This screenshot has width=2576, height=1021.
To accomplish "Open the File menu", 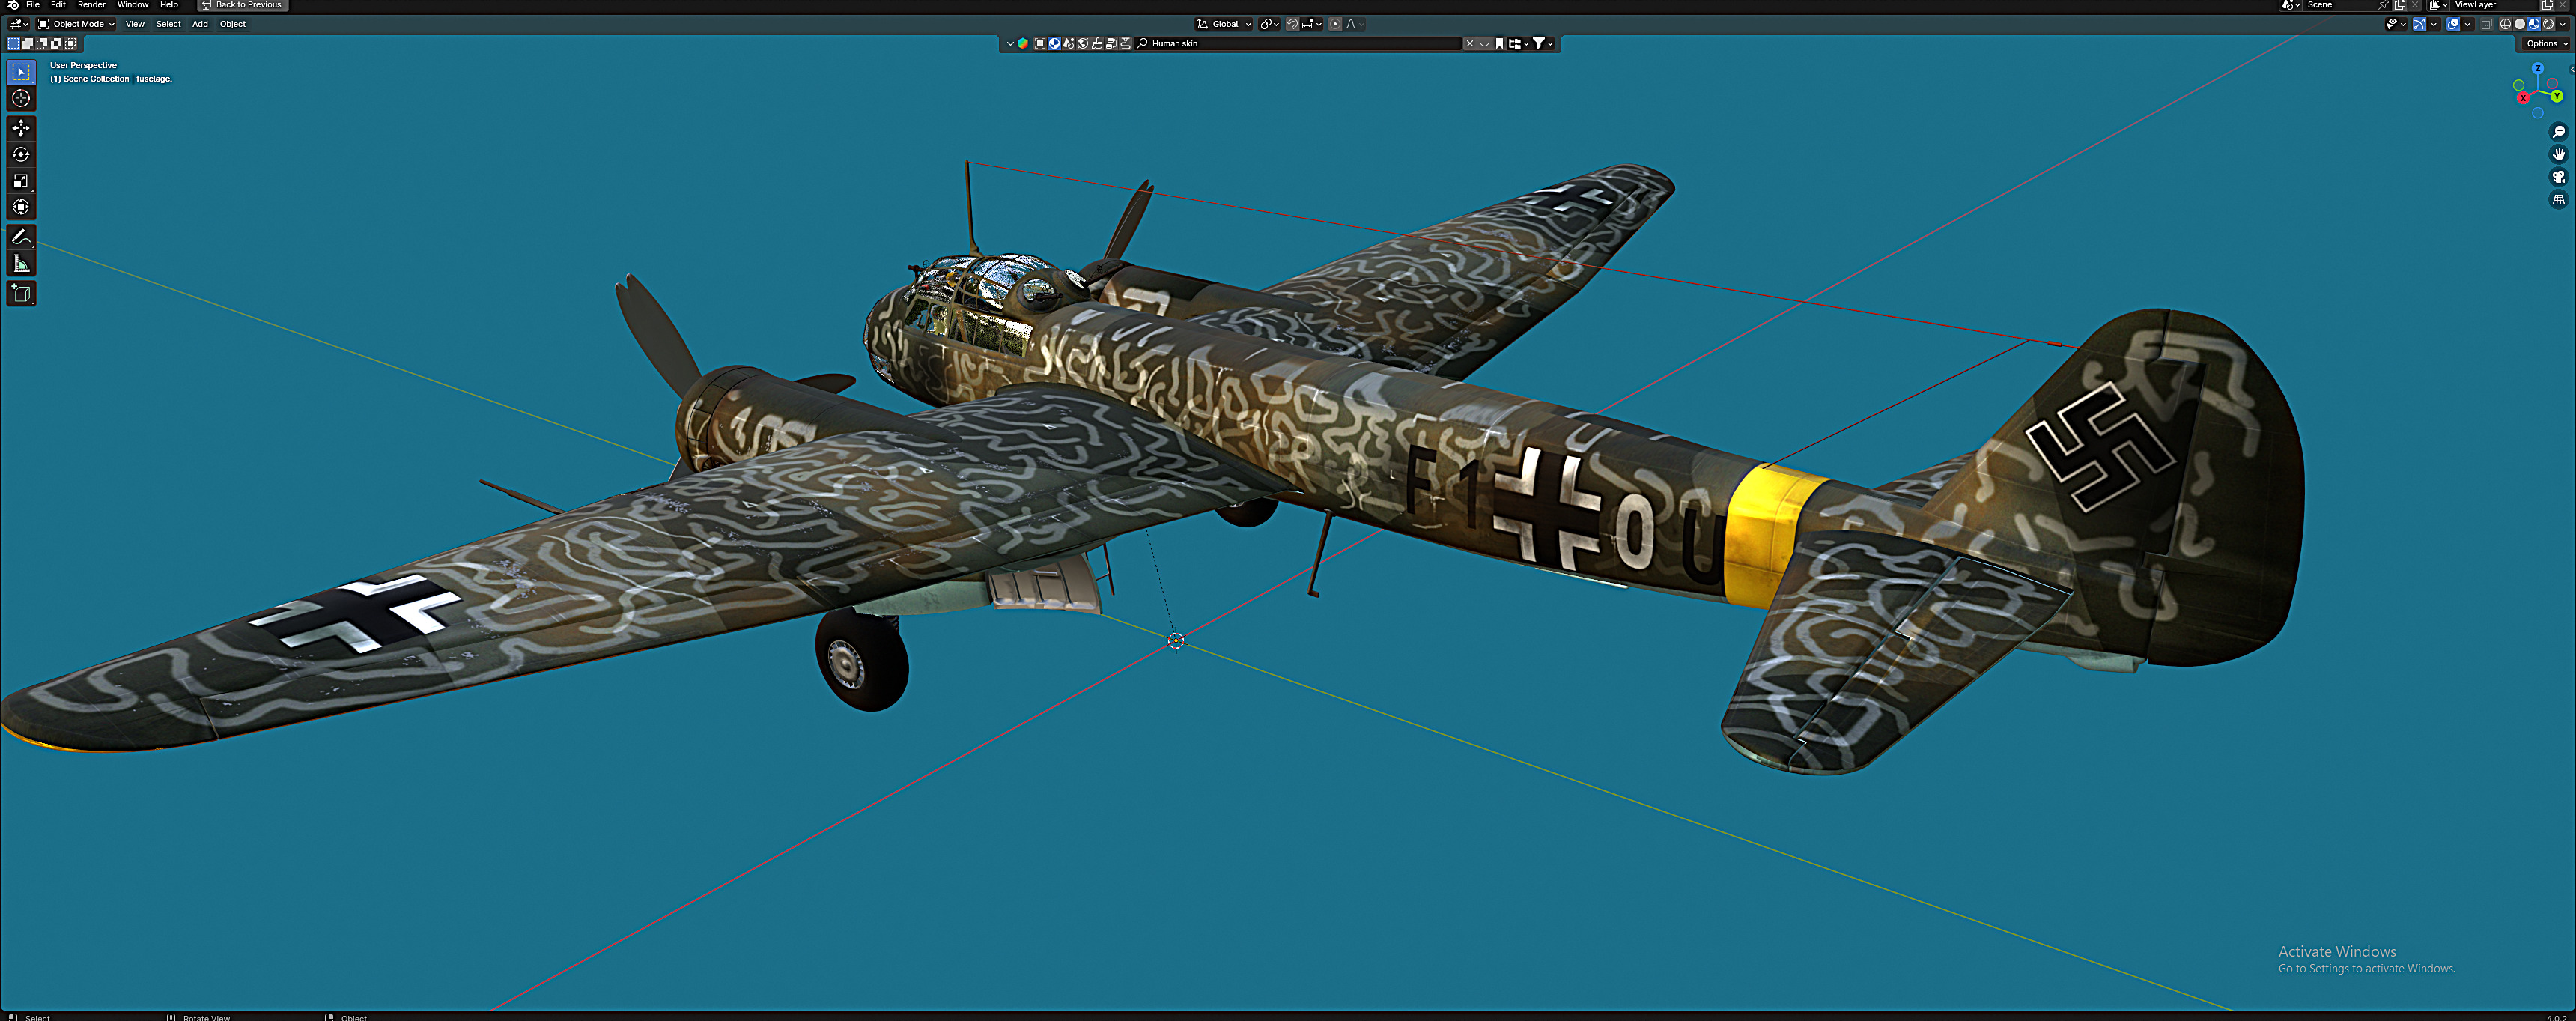I will pyautogui.click(x=33, y=5).
